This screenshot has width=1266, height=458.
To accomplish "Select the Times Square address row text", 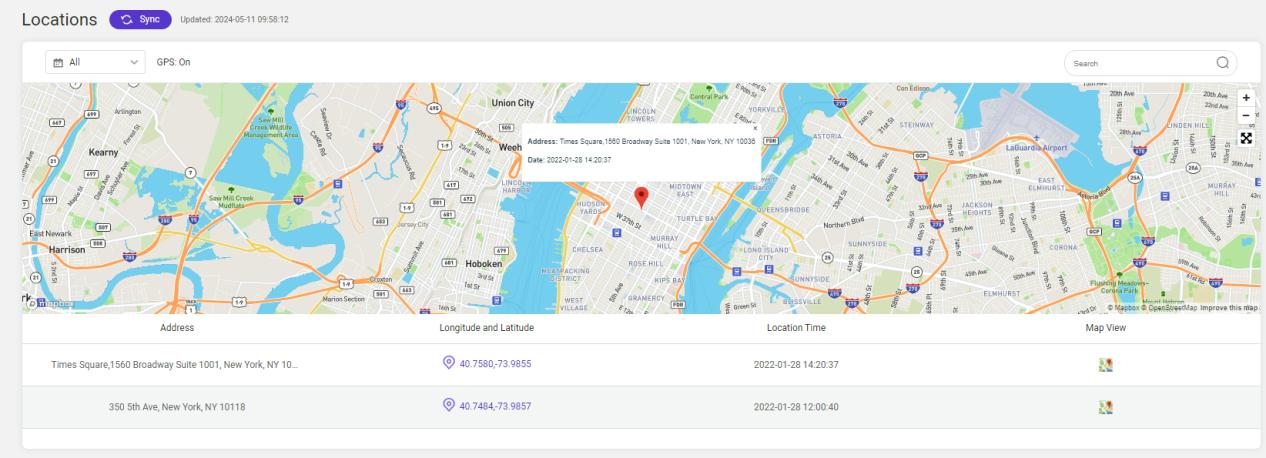I will click(x=175, y=364).
